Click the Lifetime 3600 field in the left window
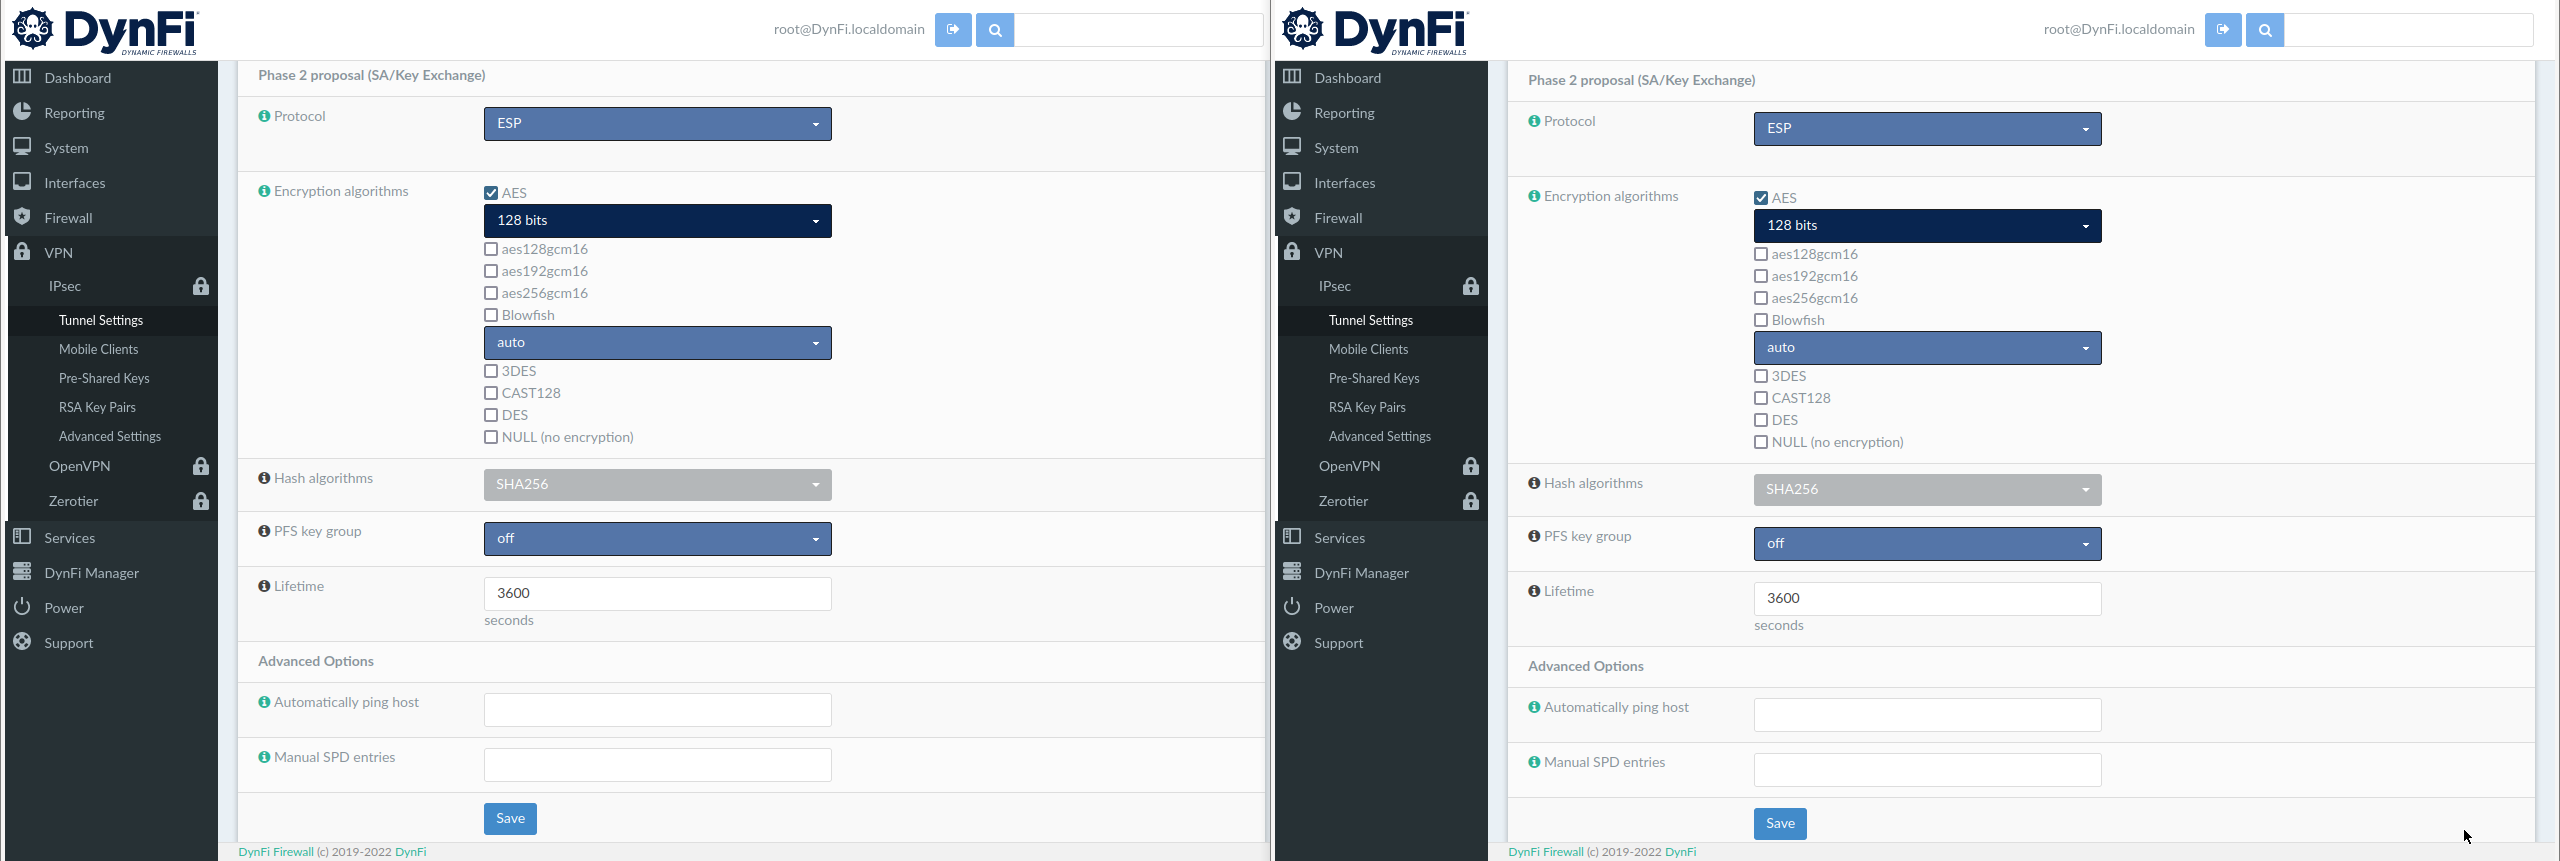The height and width of the screenshot is (861, 2560). point(657,594)
